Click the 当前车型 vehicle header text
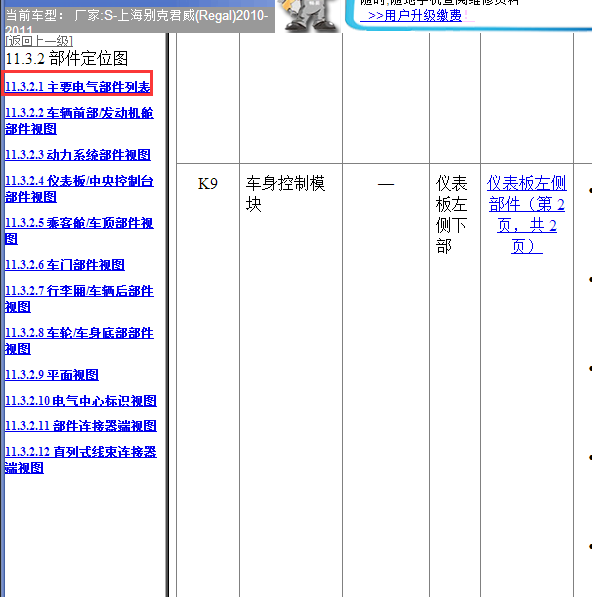Viewport: 592px width, 597px height. [137, 22]
